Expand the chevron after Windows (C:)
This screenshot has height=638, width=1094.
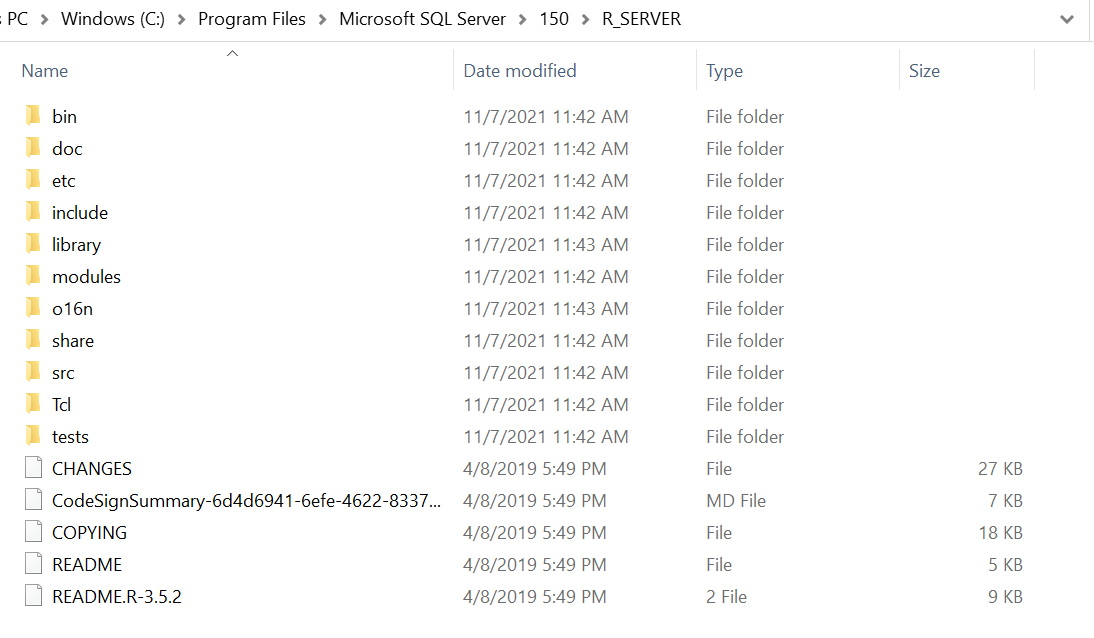[181, 20]
